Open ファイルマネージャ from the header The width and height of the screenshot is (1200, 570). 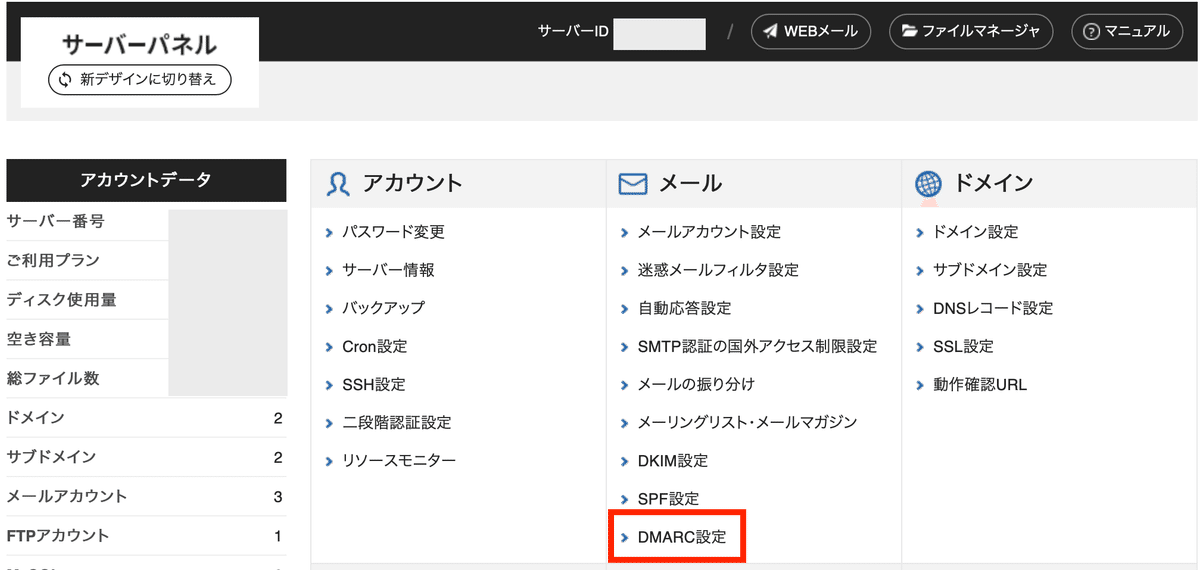coord(971,31)
